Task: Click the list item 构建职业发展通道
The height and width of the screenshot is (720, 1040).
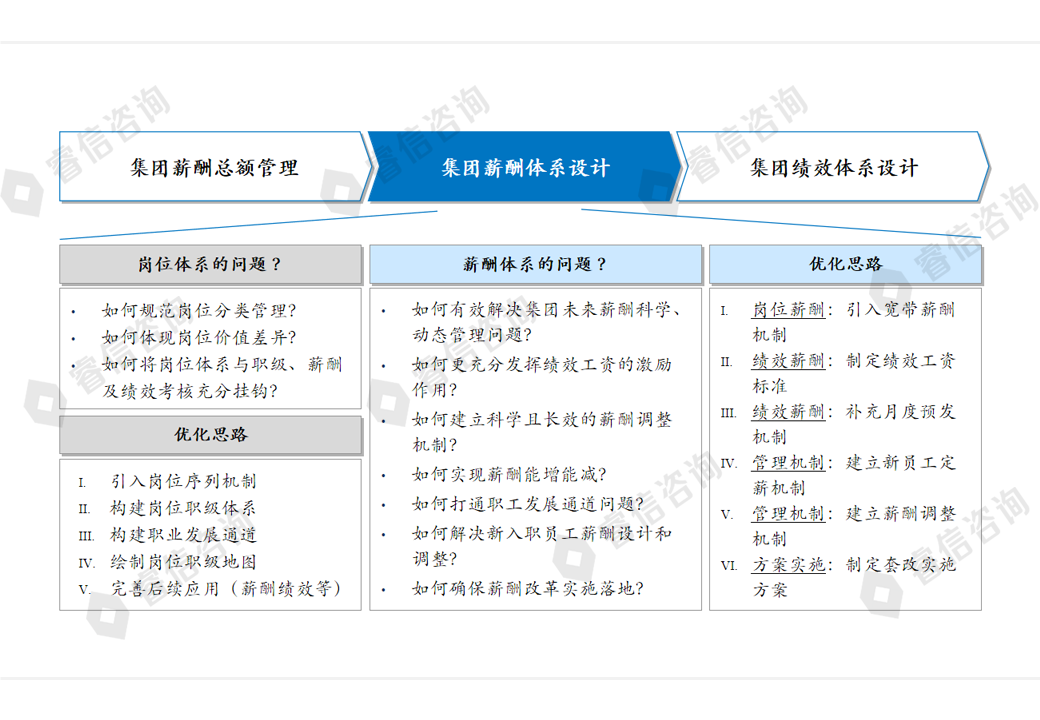Action: (x=183, y=535)
